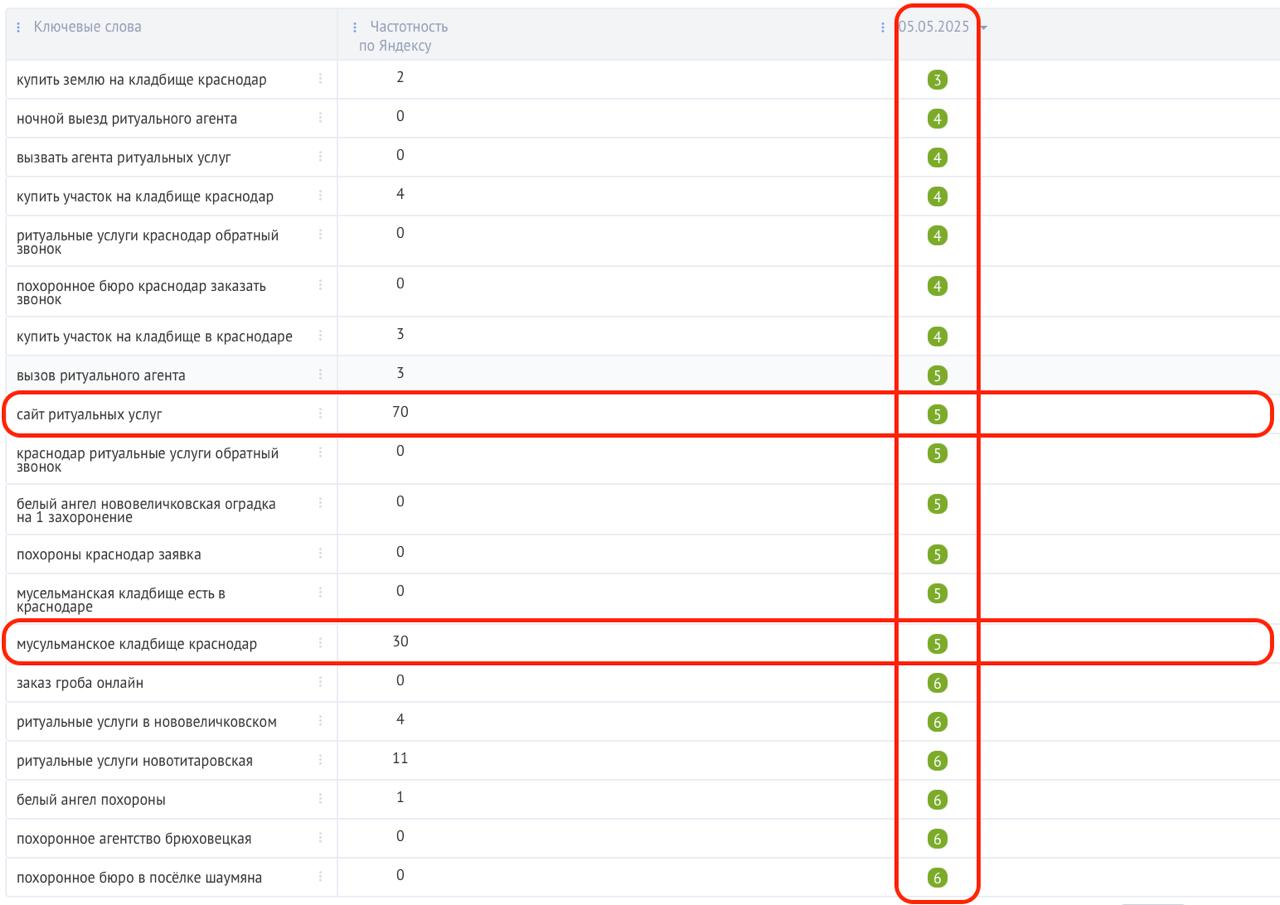
Task: Open options for "мусульманское кладбище краснодар" row
Action: click(320, 643)
